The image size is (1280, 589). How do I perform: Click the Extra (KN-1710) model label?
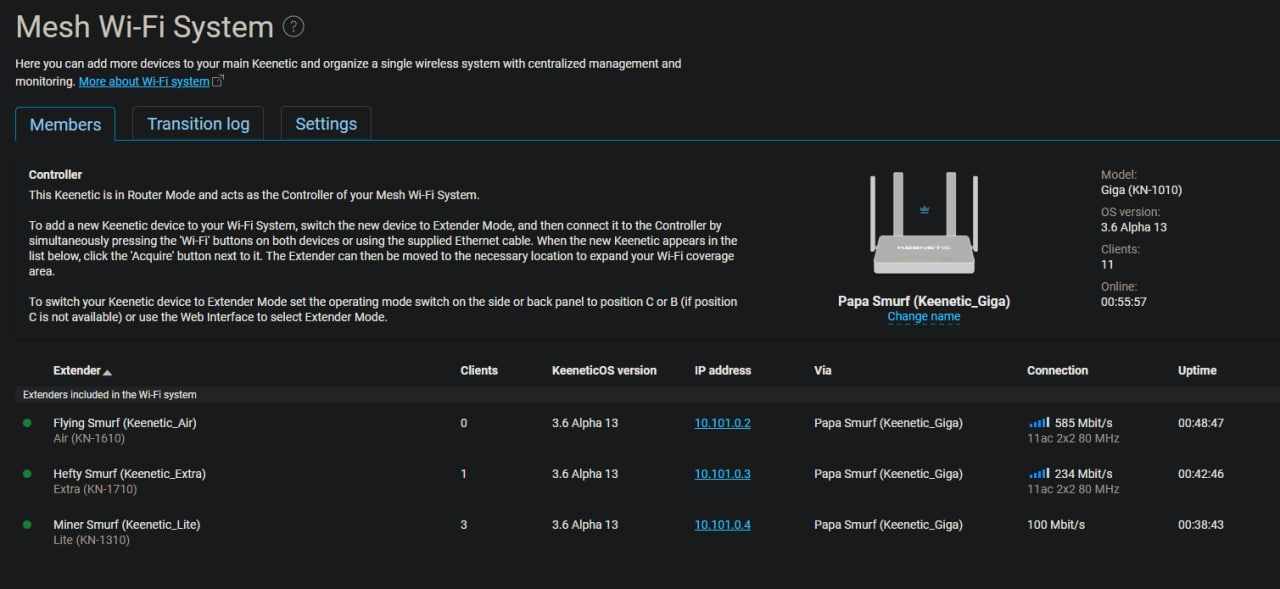(95, 490)
